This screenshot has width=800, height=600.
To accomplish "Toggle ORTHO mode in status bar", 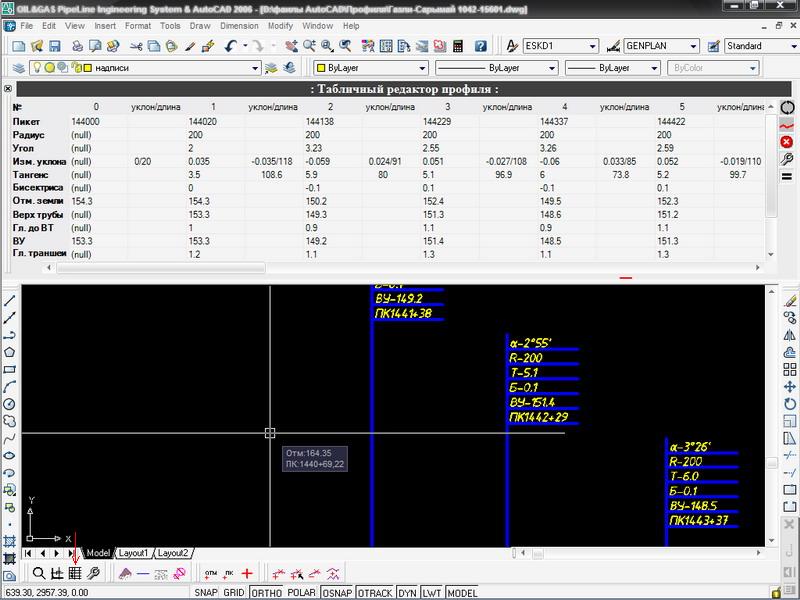I will click(266, 593).
